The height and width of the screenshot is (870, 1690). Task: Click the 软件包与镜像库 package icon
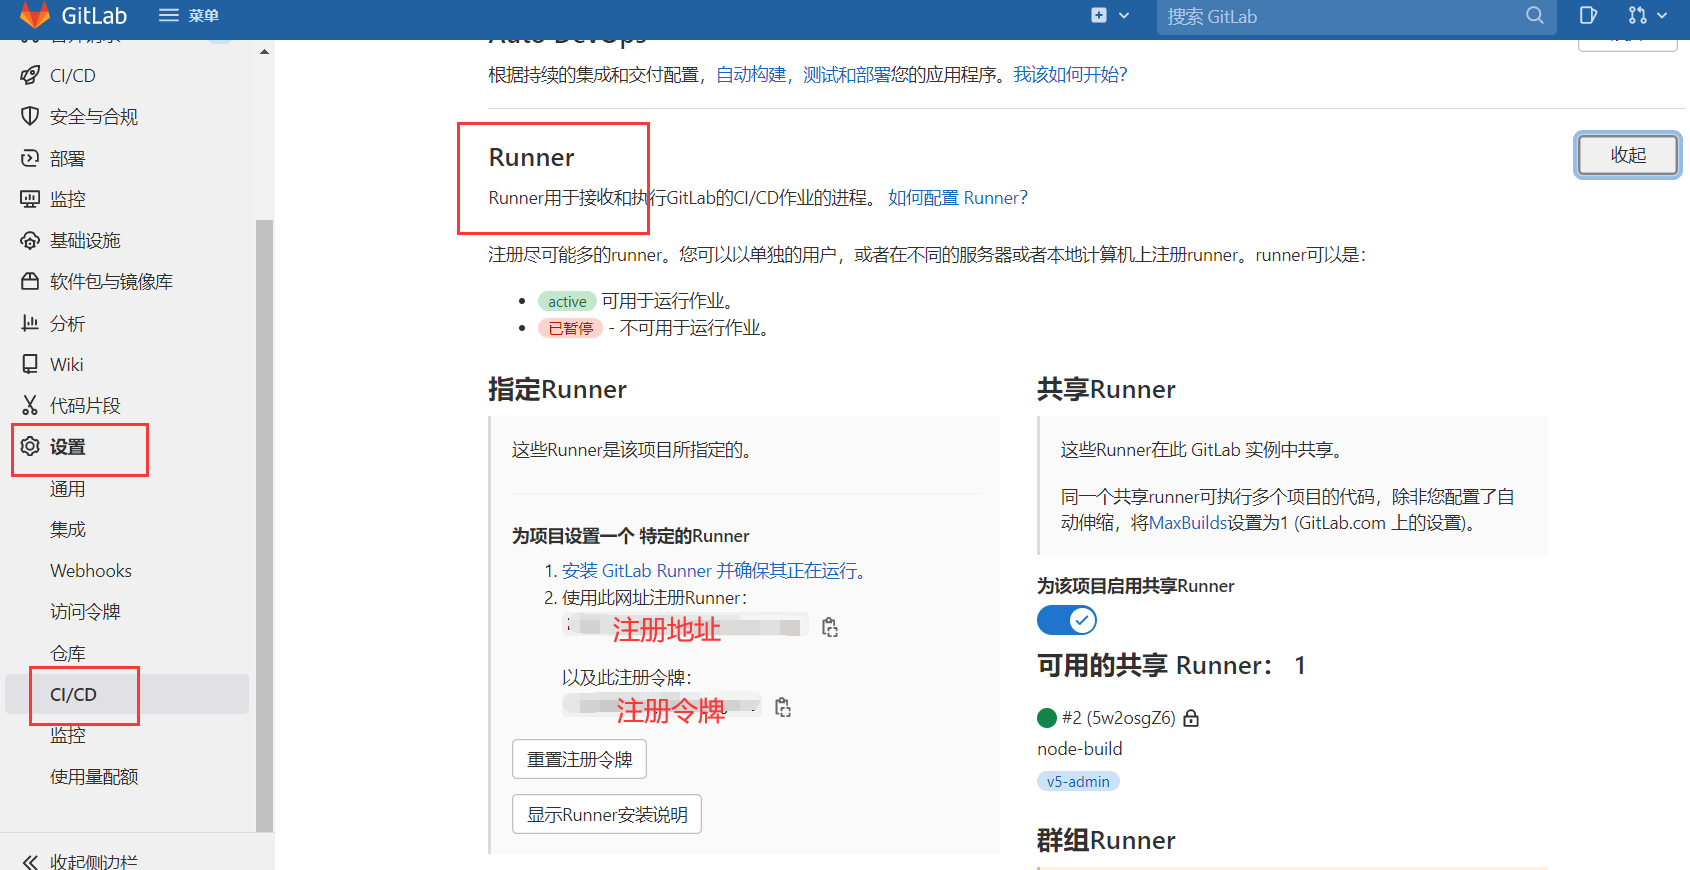pyautogui.click(x=30, y=281)
